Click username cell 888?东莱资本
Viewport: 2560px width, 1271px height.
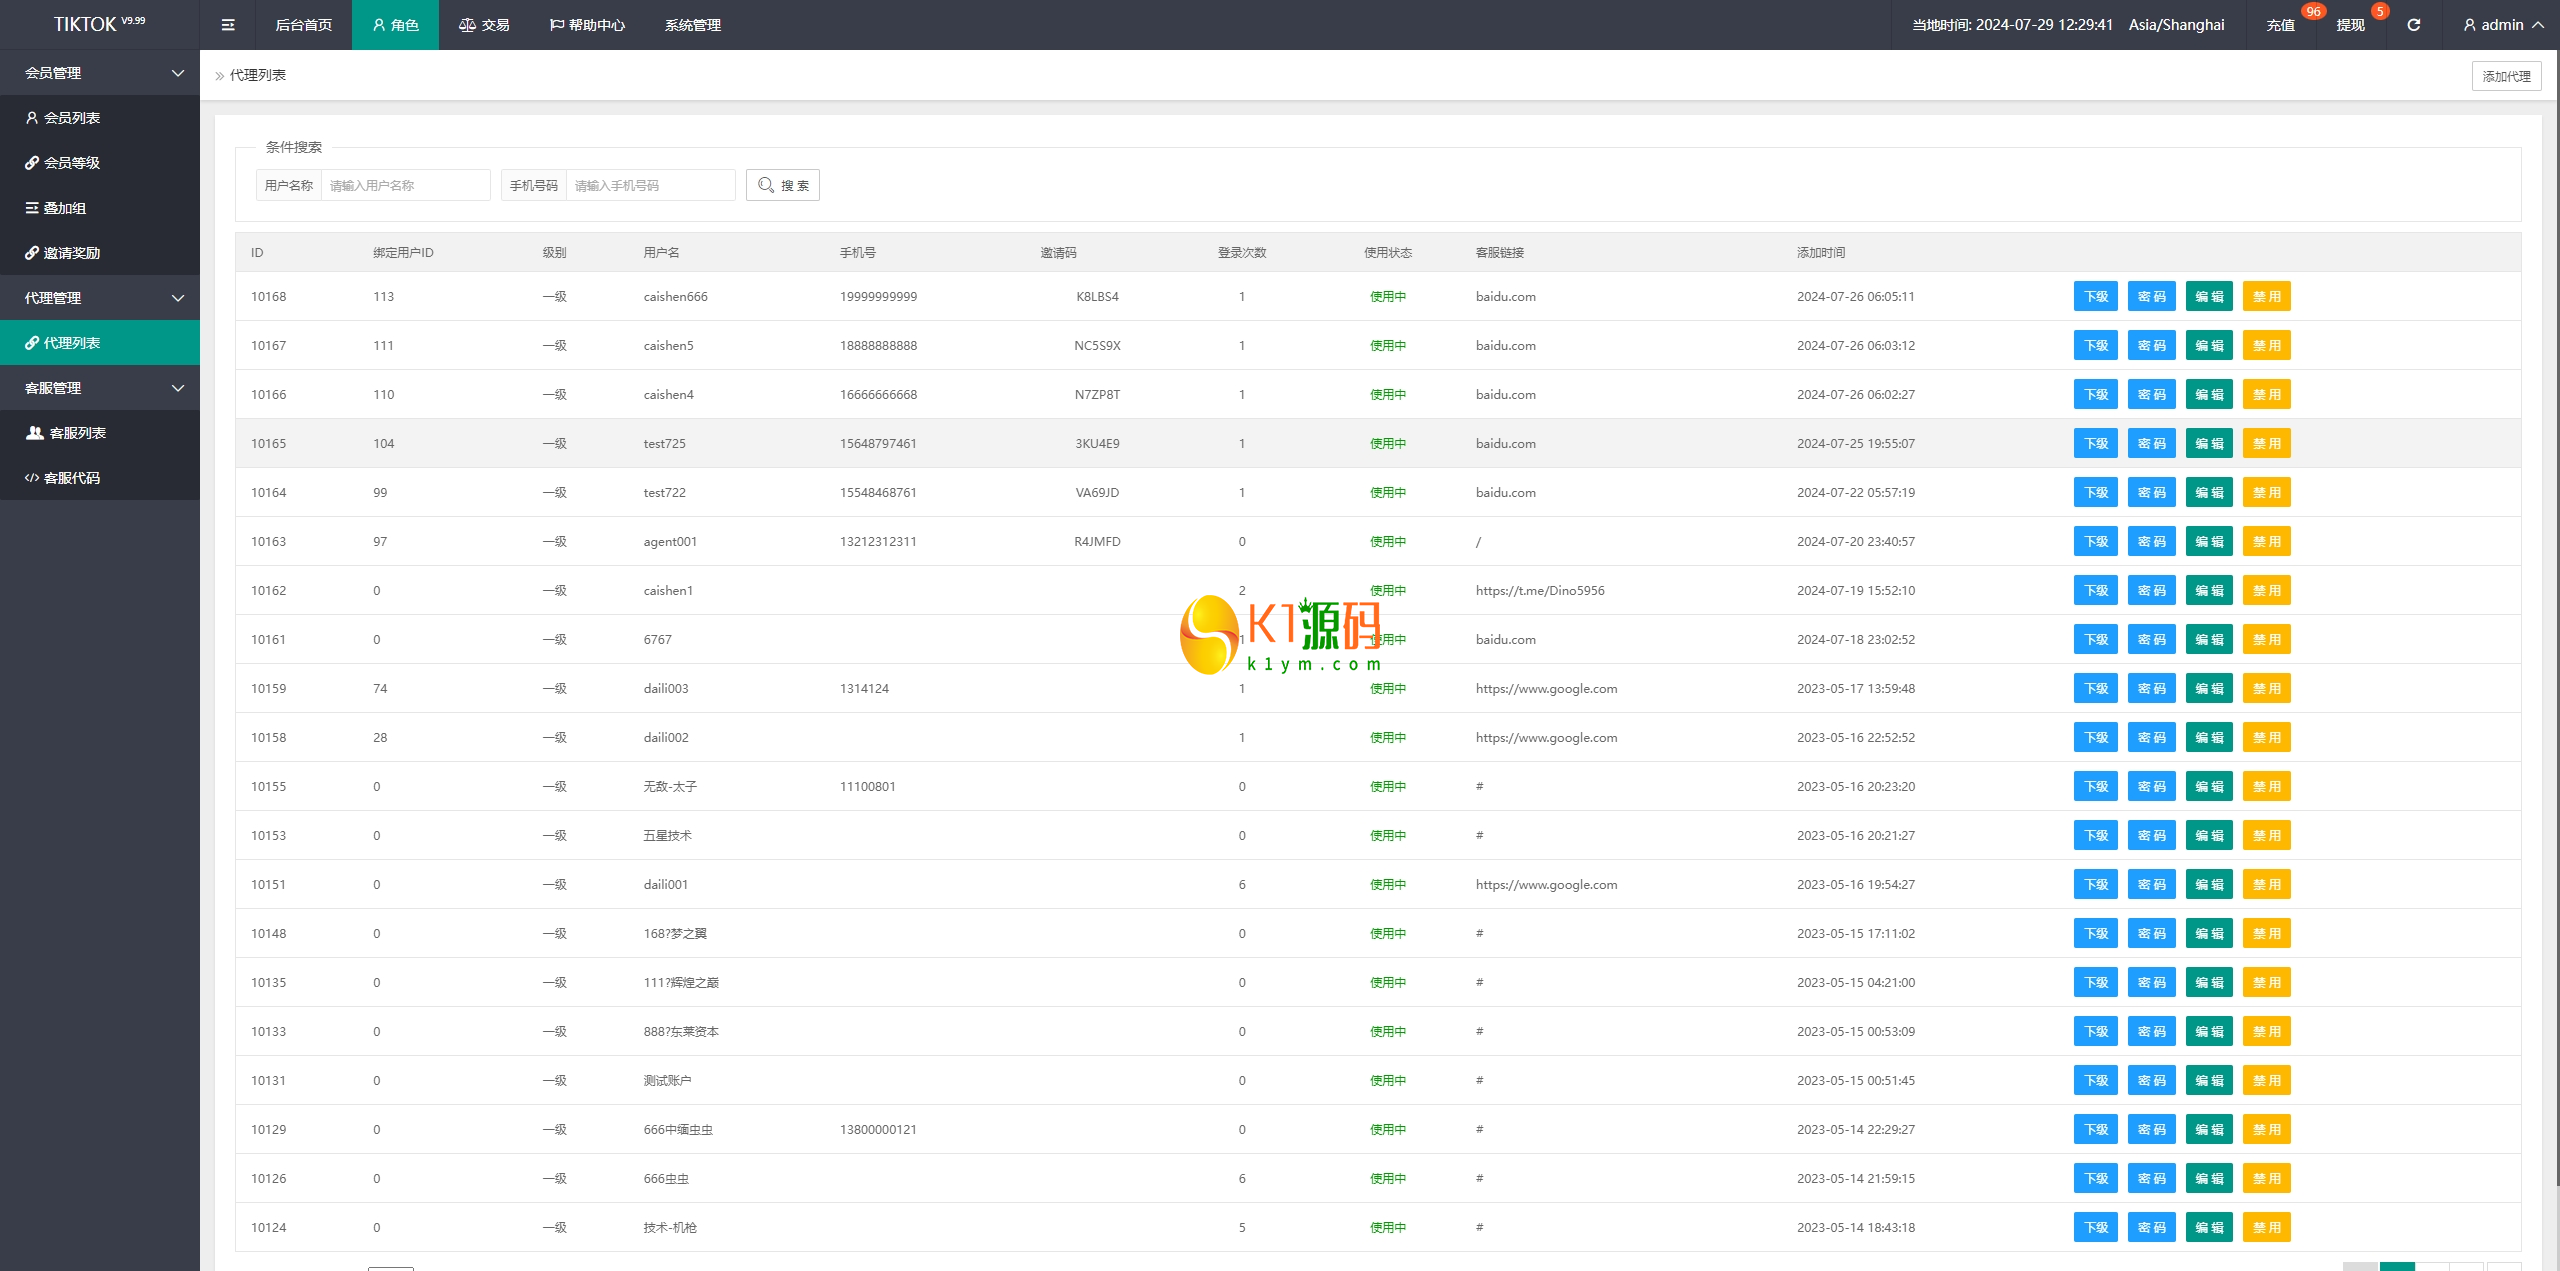[681, 1032]
